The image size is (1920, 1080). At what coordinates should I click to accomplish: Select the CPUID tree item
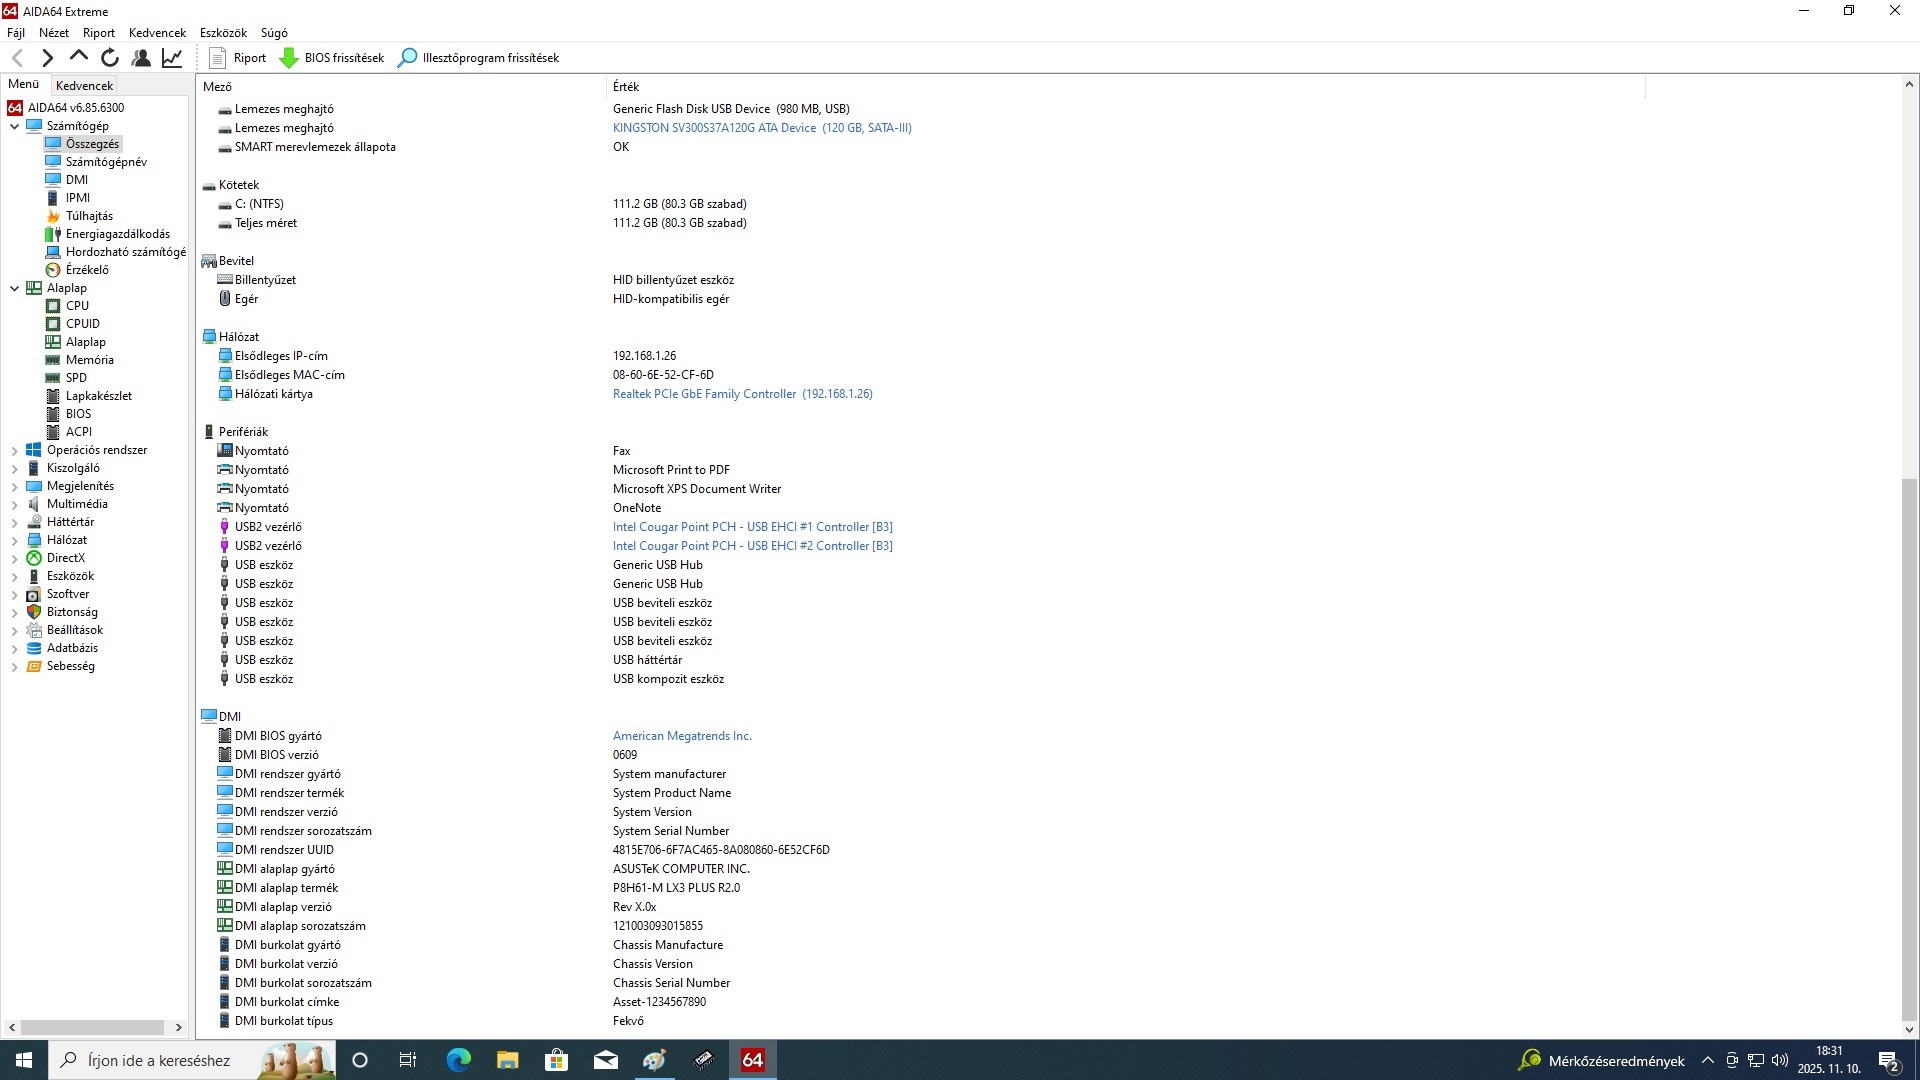pyautogui.click(x=82, y=324)
